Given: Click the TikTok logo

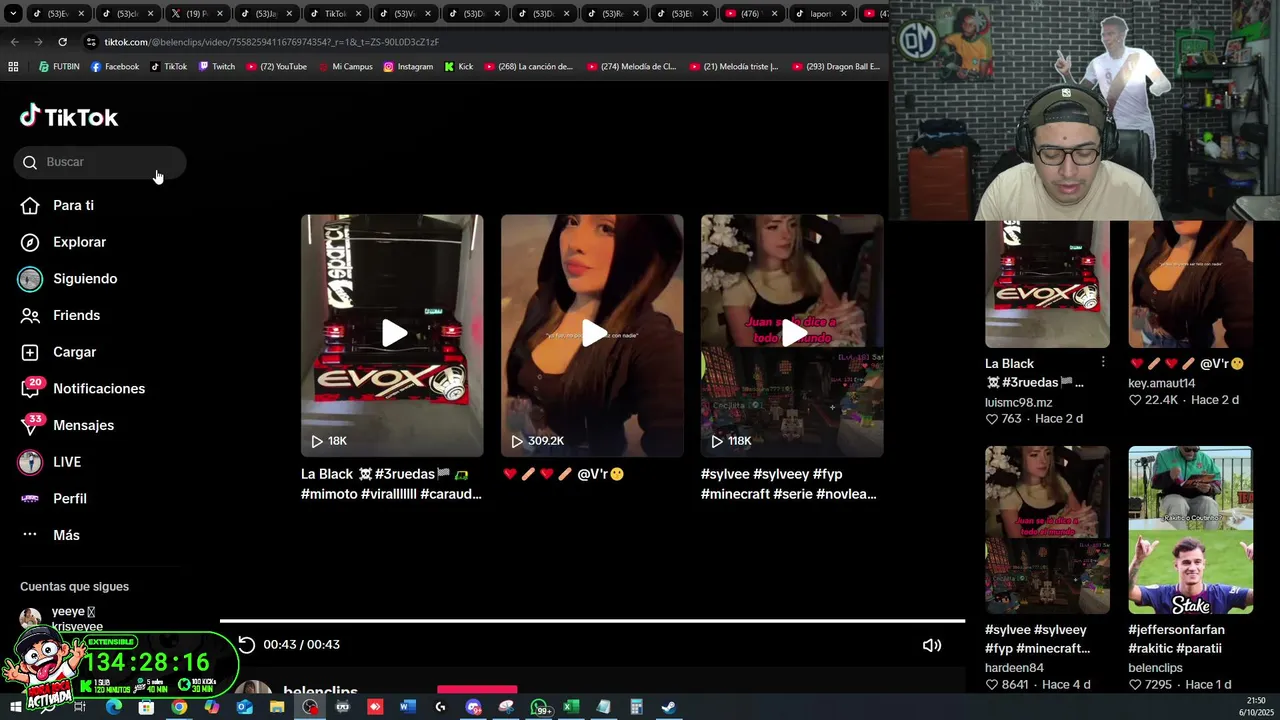Looking at the screenshot, I should (x=69, y=117).
